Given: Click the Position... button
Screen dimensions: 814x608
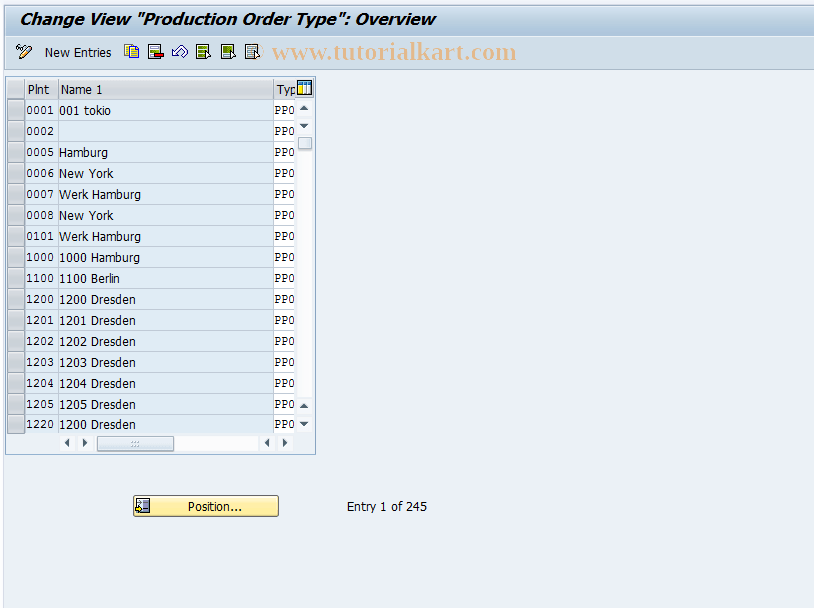Looking at the screenshot, I should [205, 506].
